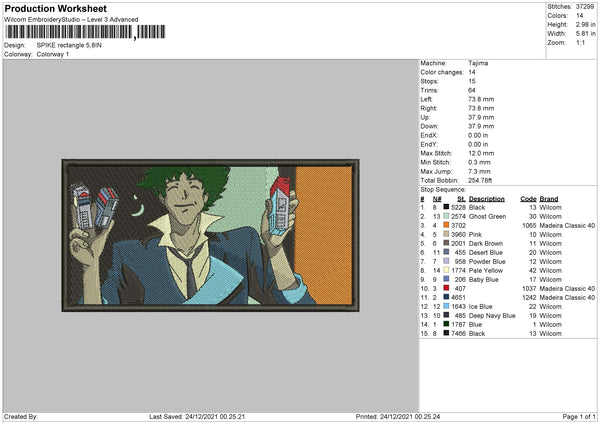Select the Deep Navy Blue color swatch

[446, 315]
